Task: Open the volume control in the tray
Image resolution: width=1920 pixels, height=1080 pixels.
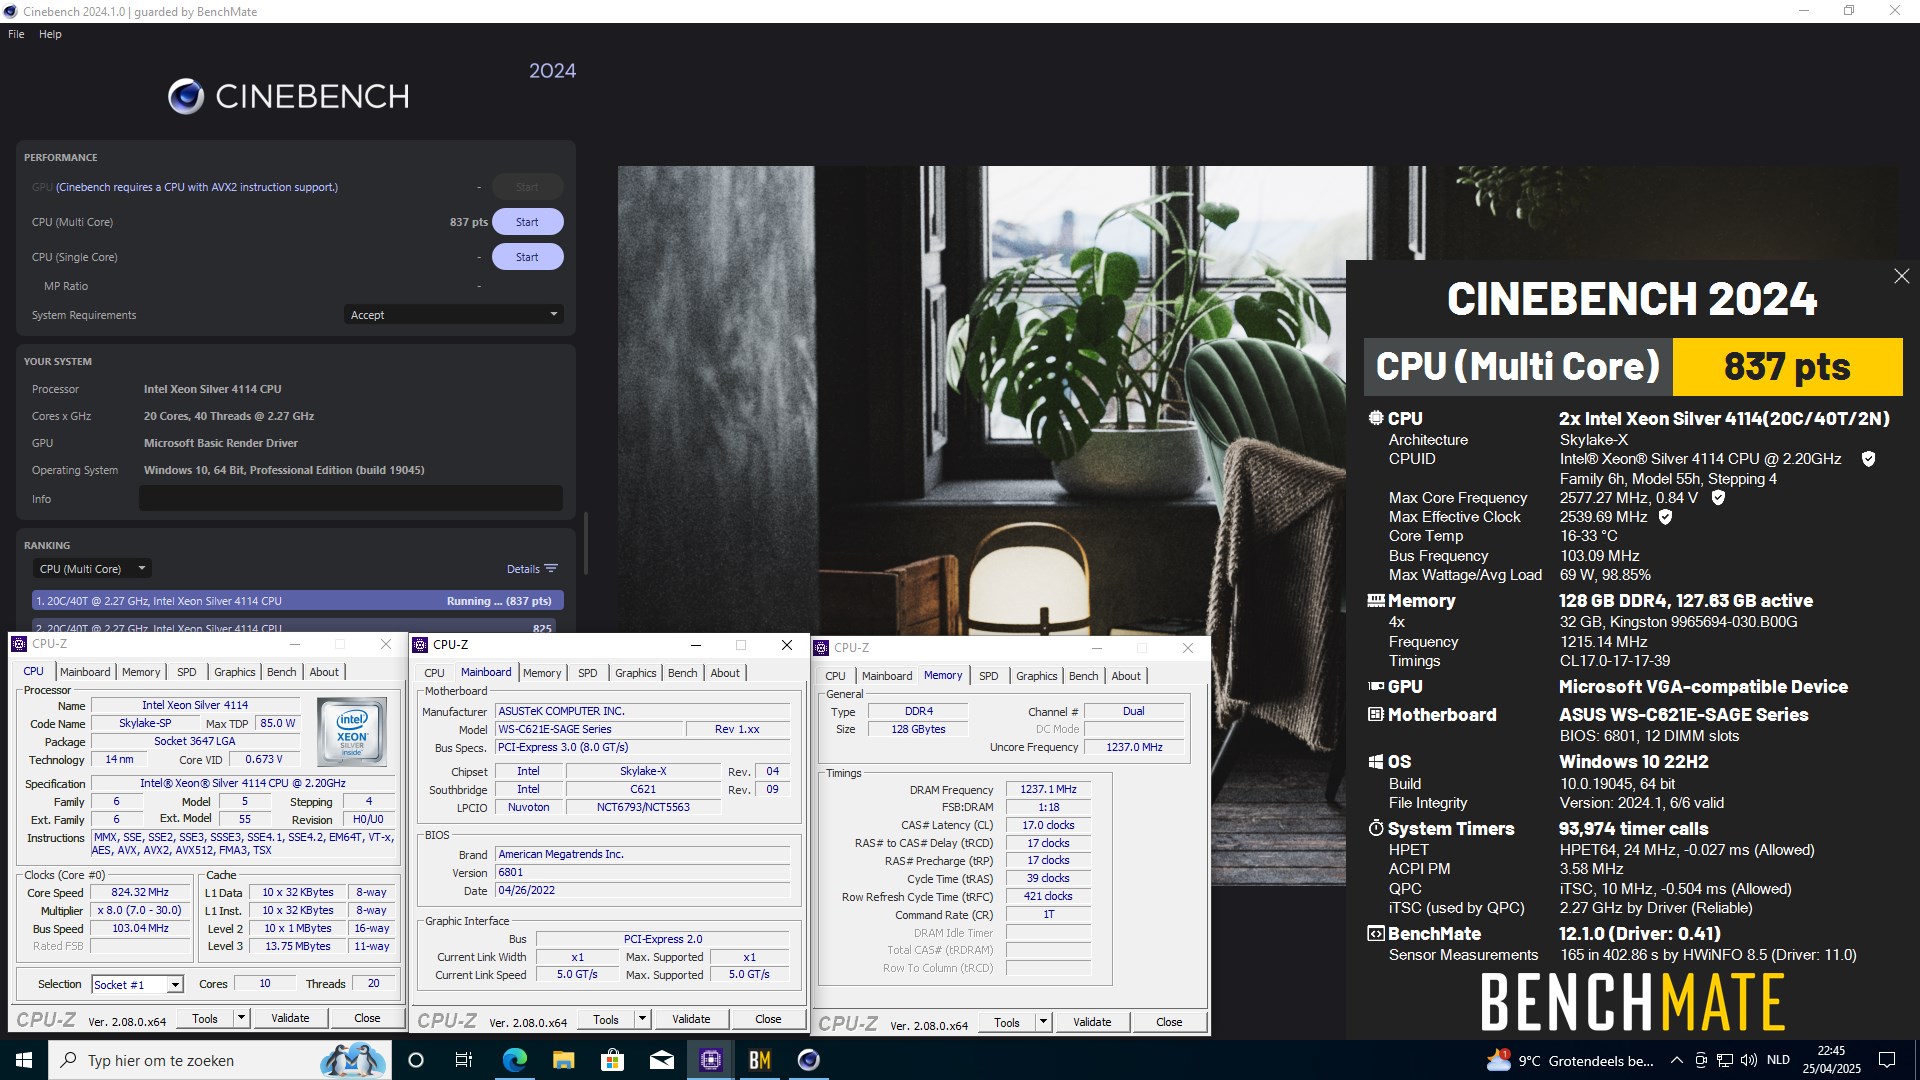Action: point(1748,1060)
